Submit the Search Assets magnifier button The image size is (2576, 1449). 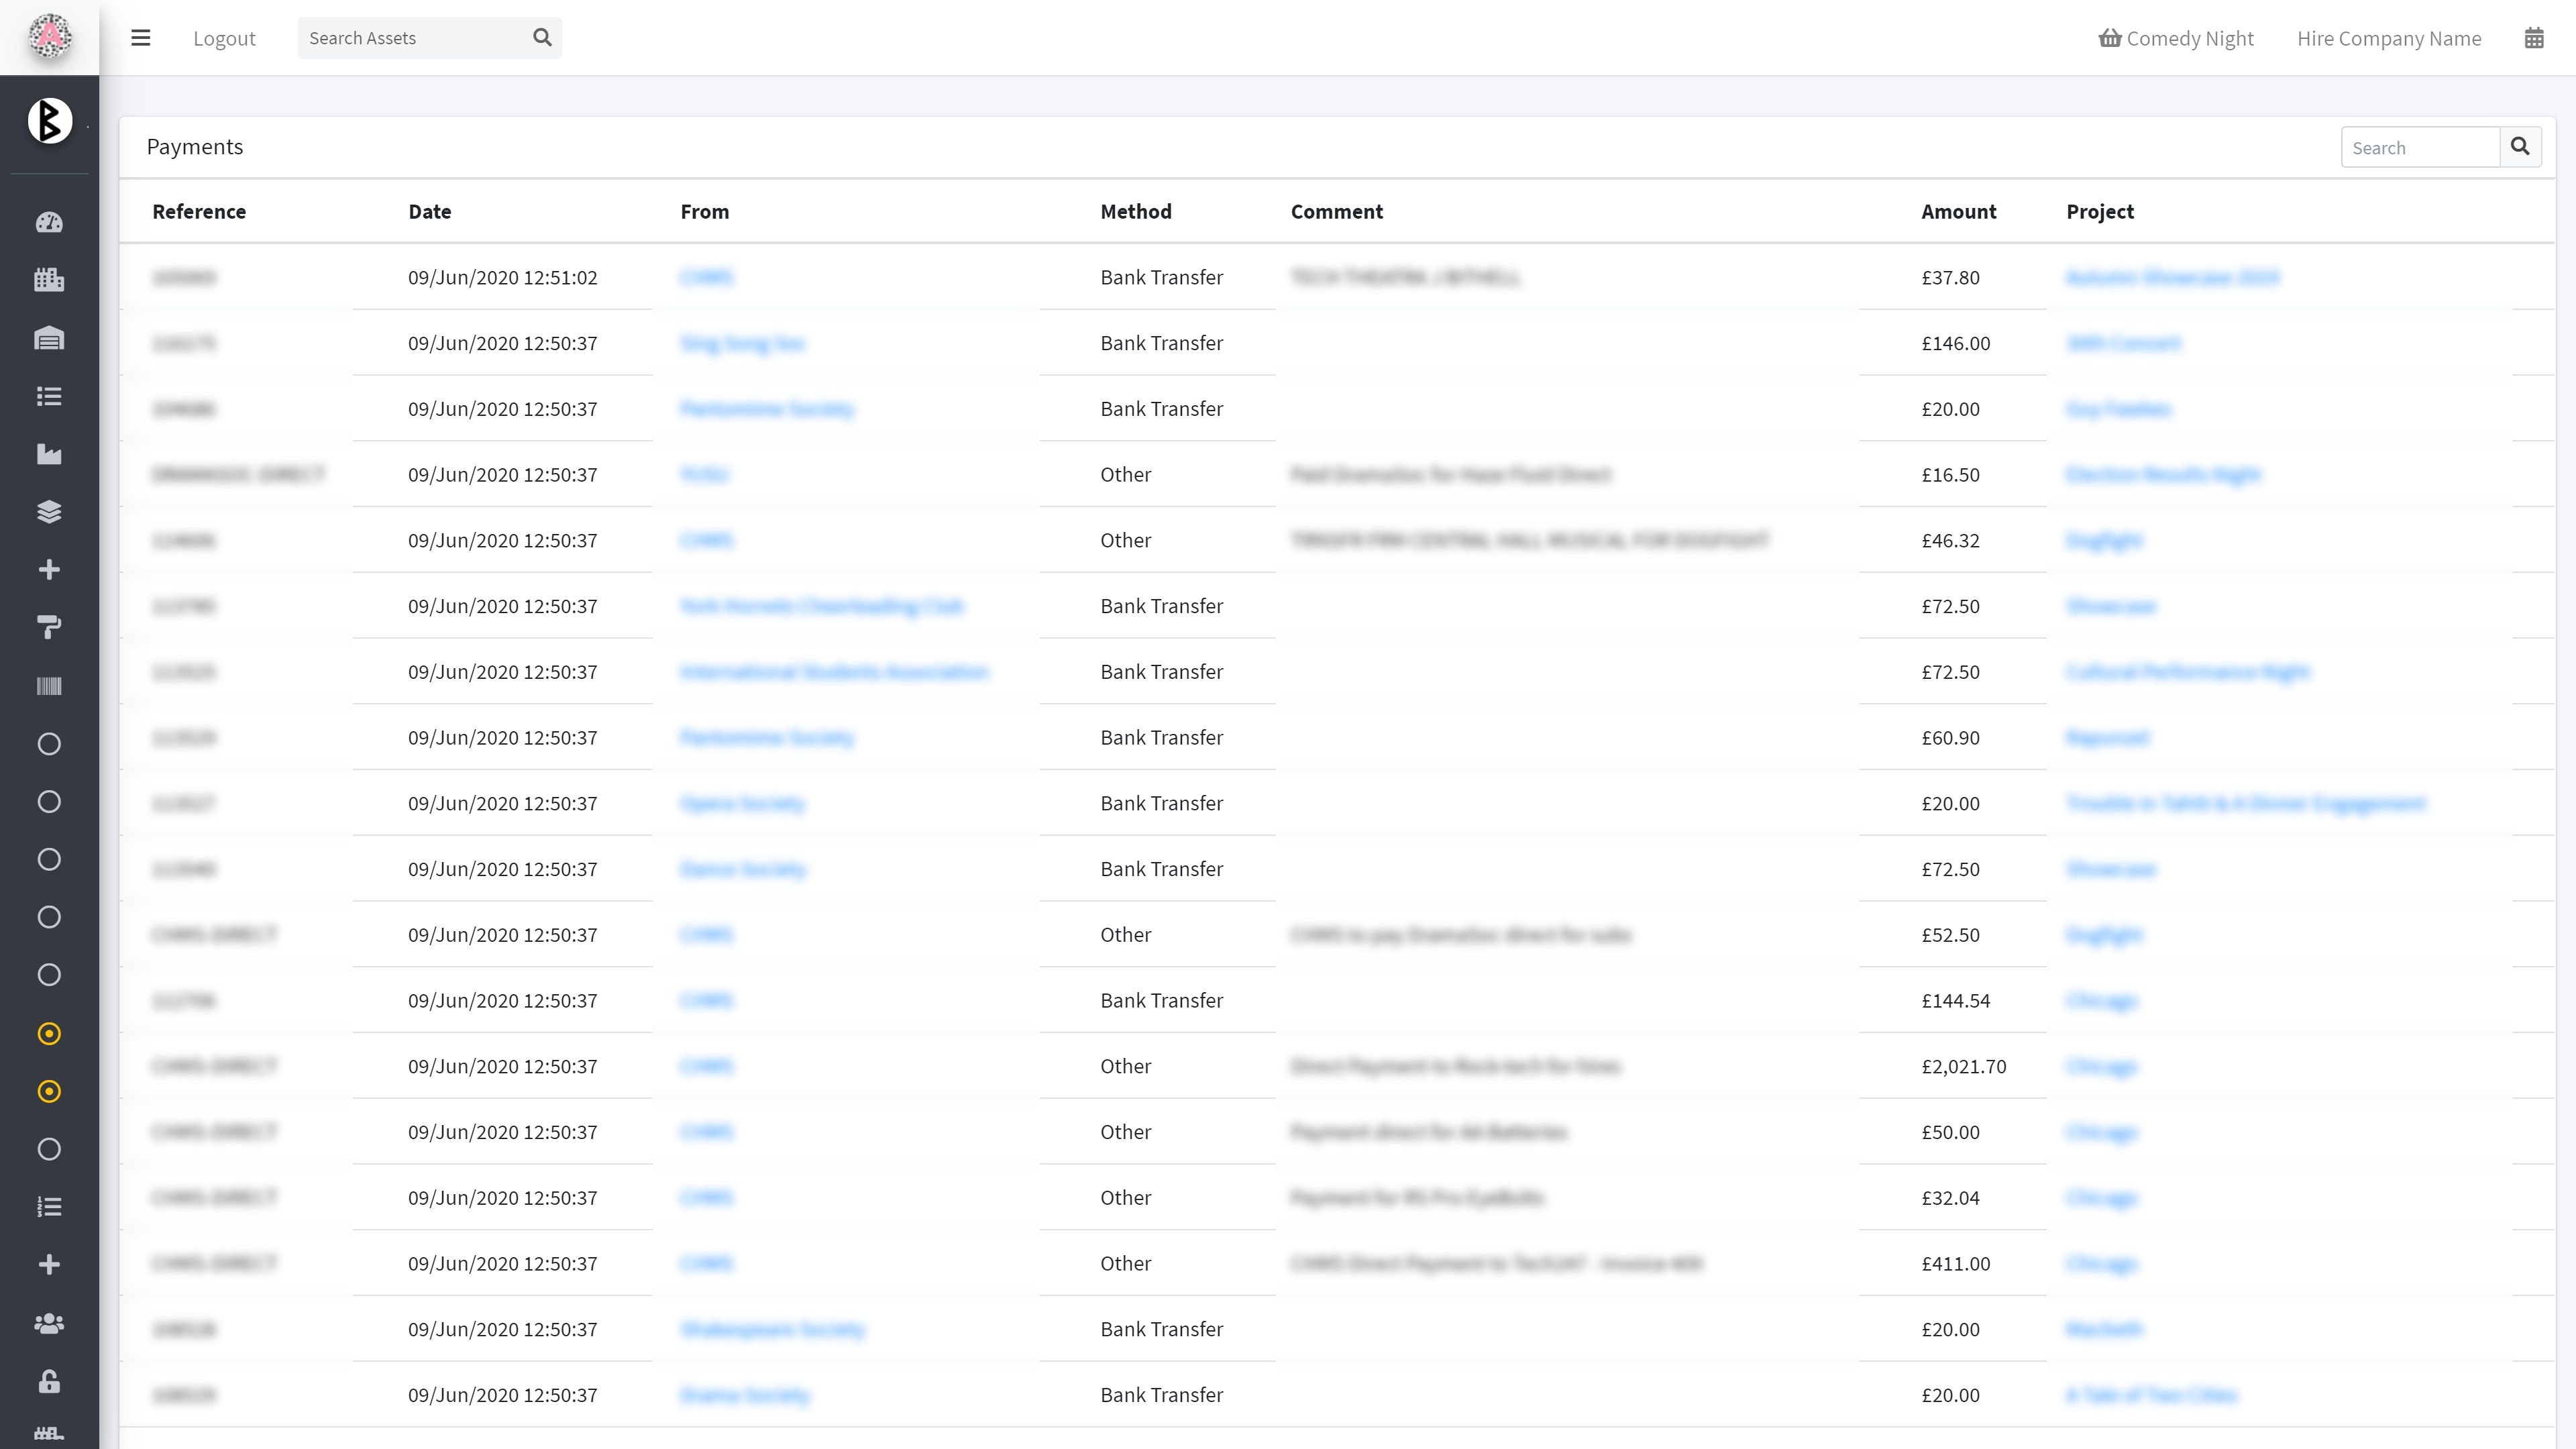click(x=542, y=38)
